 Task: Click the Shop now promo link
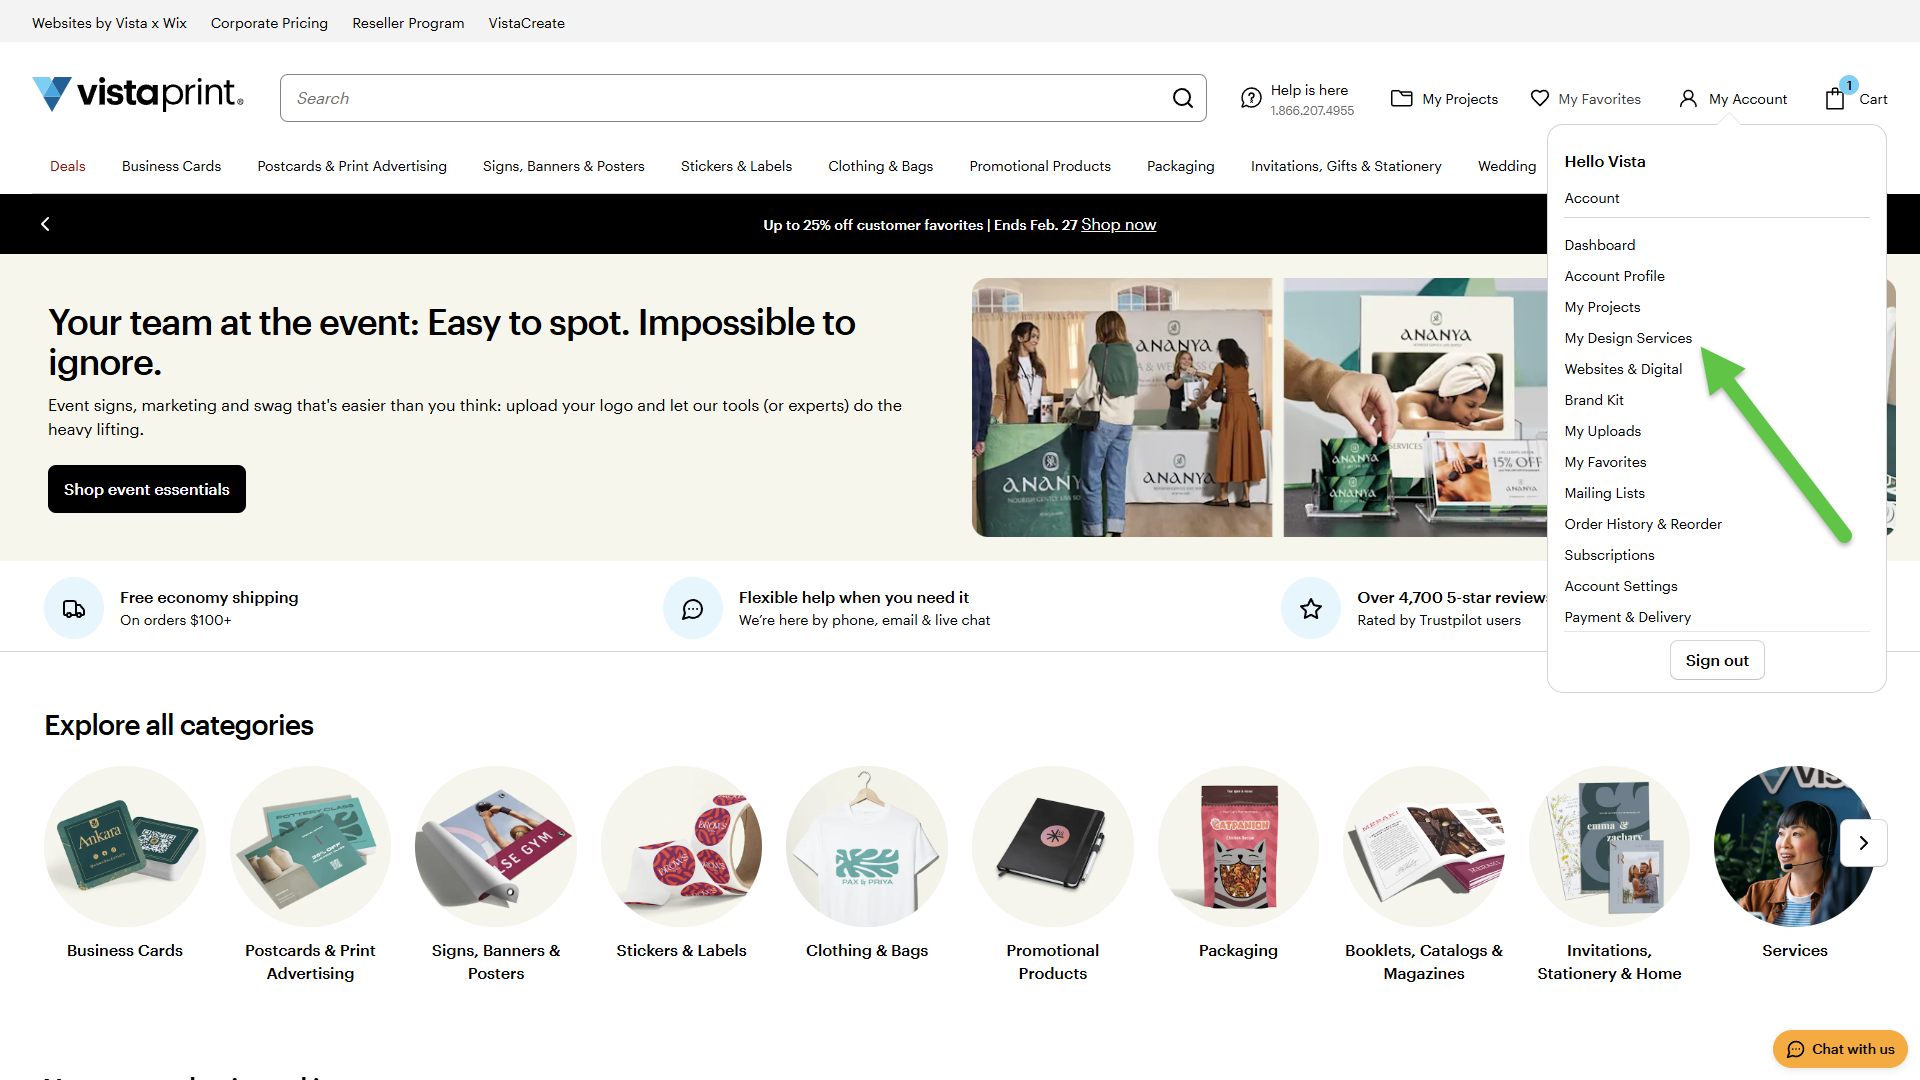coord(1118,225)
